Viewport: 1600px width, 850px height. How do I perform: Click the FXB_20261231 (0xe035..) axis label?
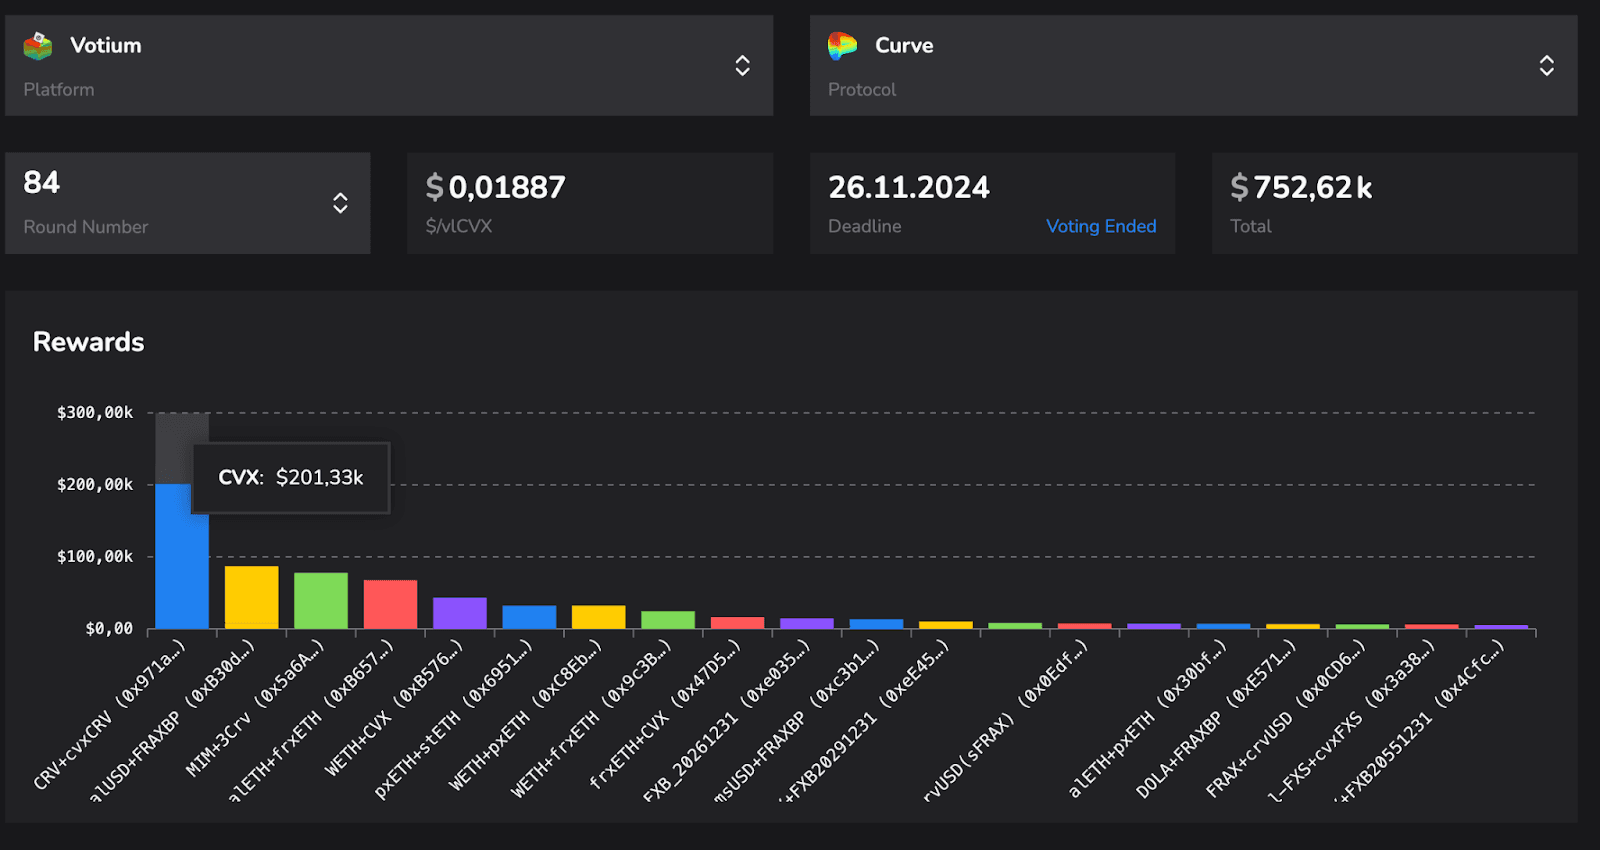pos(727,719)
